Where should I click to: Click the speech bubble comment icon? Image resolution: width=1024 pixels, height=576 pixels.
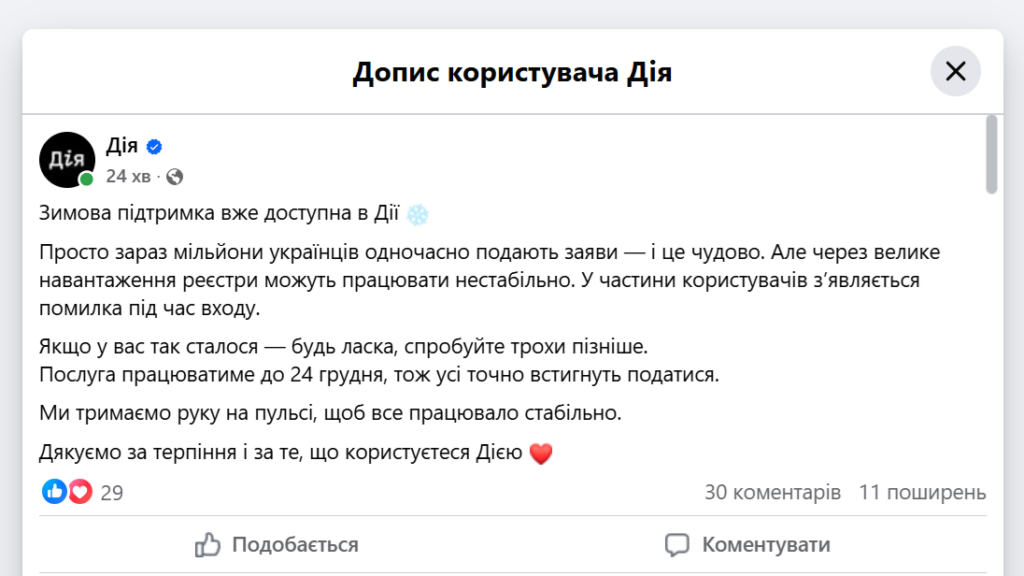click(677, 545)
